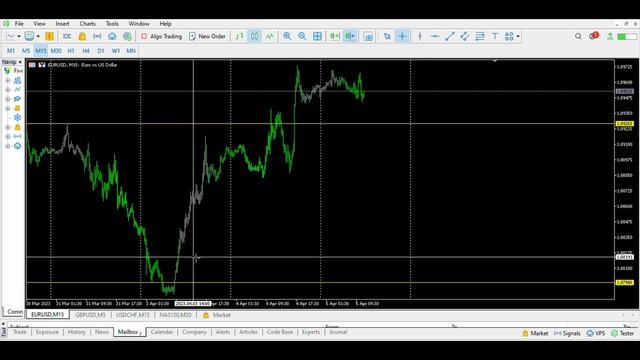The width and height of the screenshot is (640, 360).
Task: Toggle the Auto Scroll chart button
Action: 335,36
